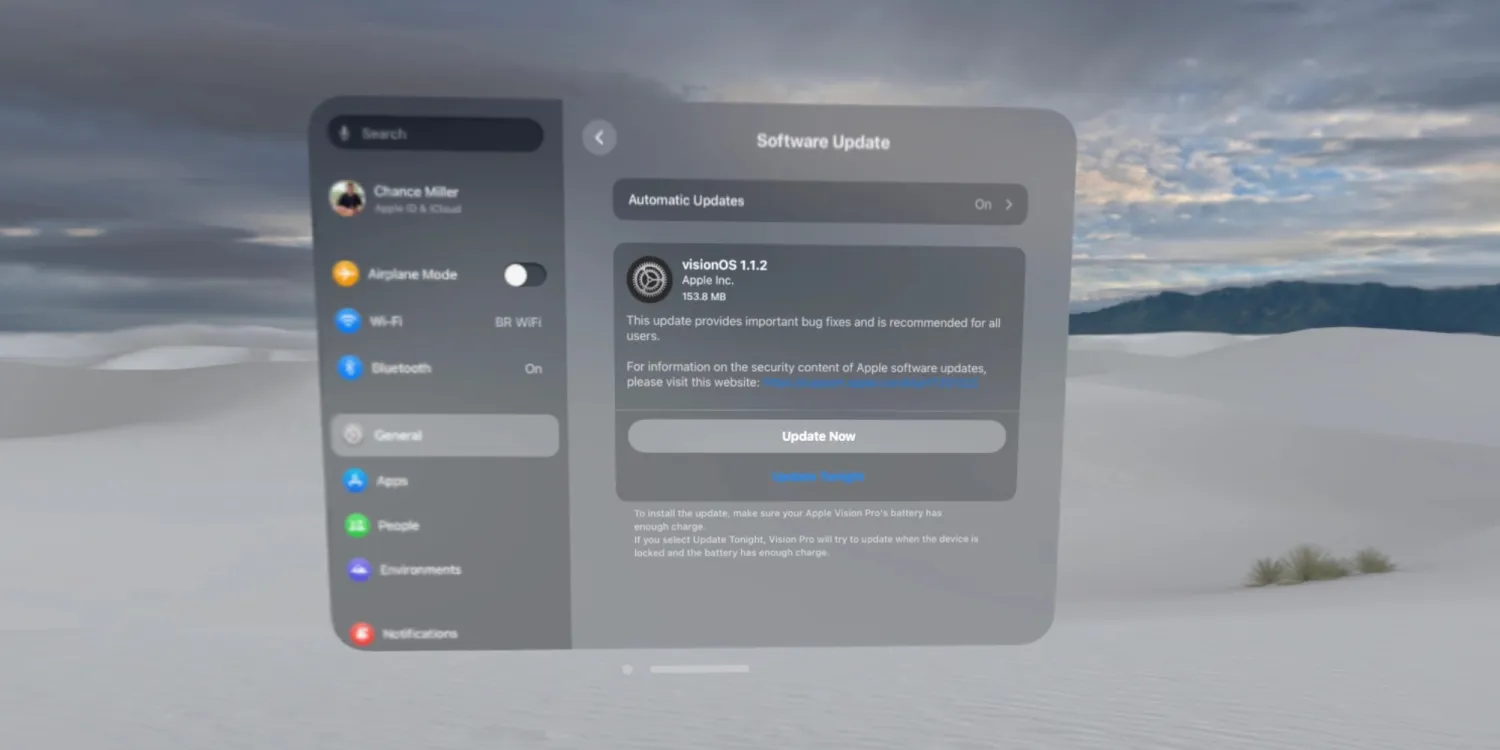Open Chance Miller's profile picture
Image resolution: width=1500 pixels, height=750 pixels.
point(347,198)
